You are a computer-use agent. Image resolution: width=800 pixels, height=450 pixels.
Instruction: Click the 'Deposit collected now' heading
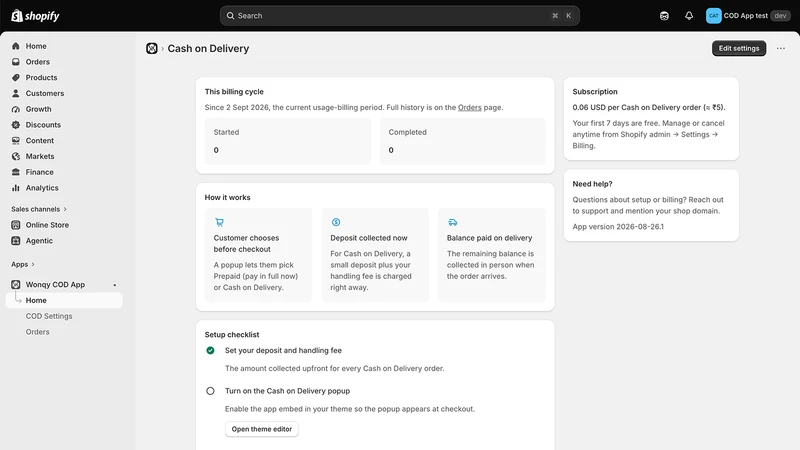coord(368,238)
